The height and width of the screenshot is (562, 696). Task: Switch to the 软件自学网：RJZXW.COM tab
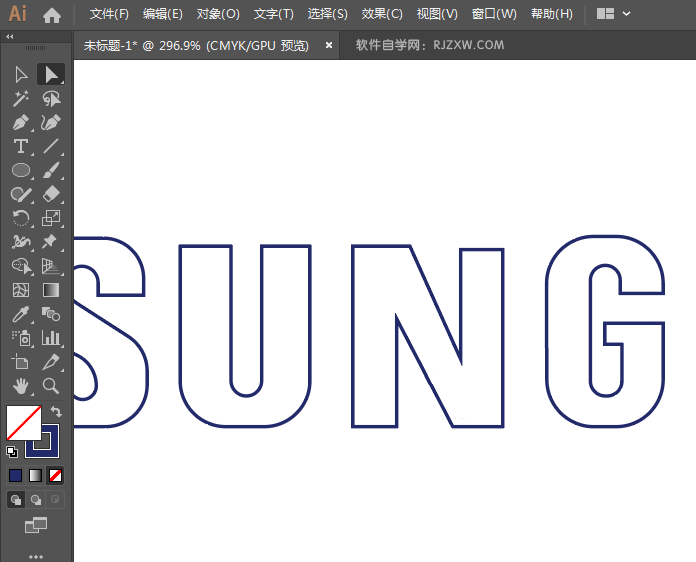[430, 45]
